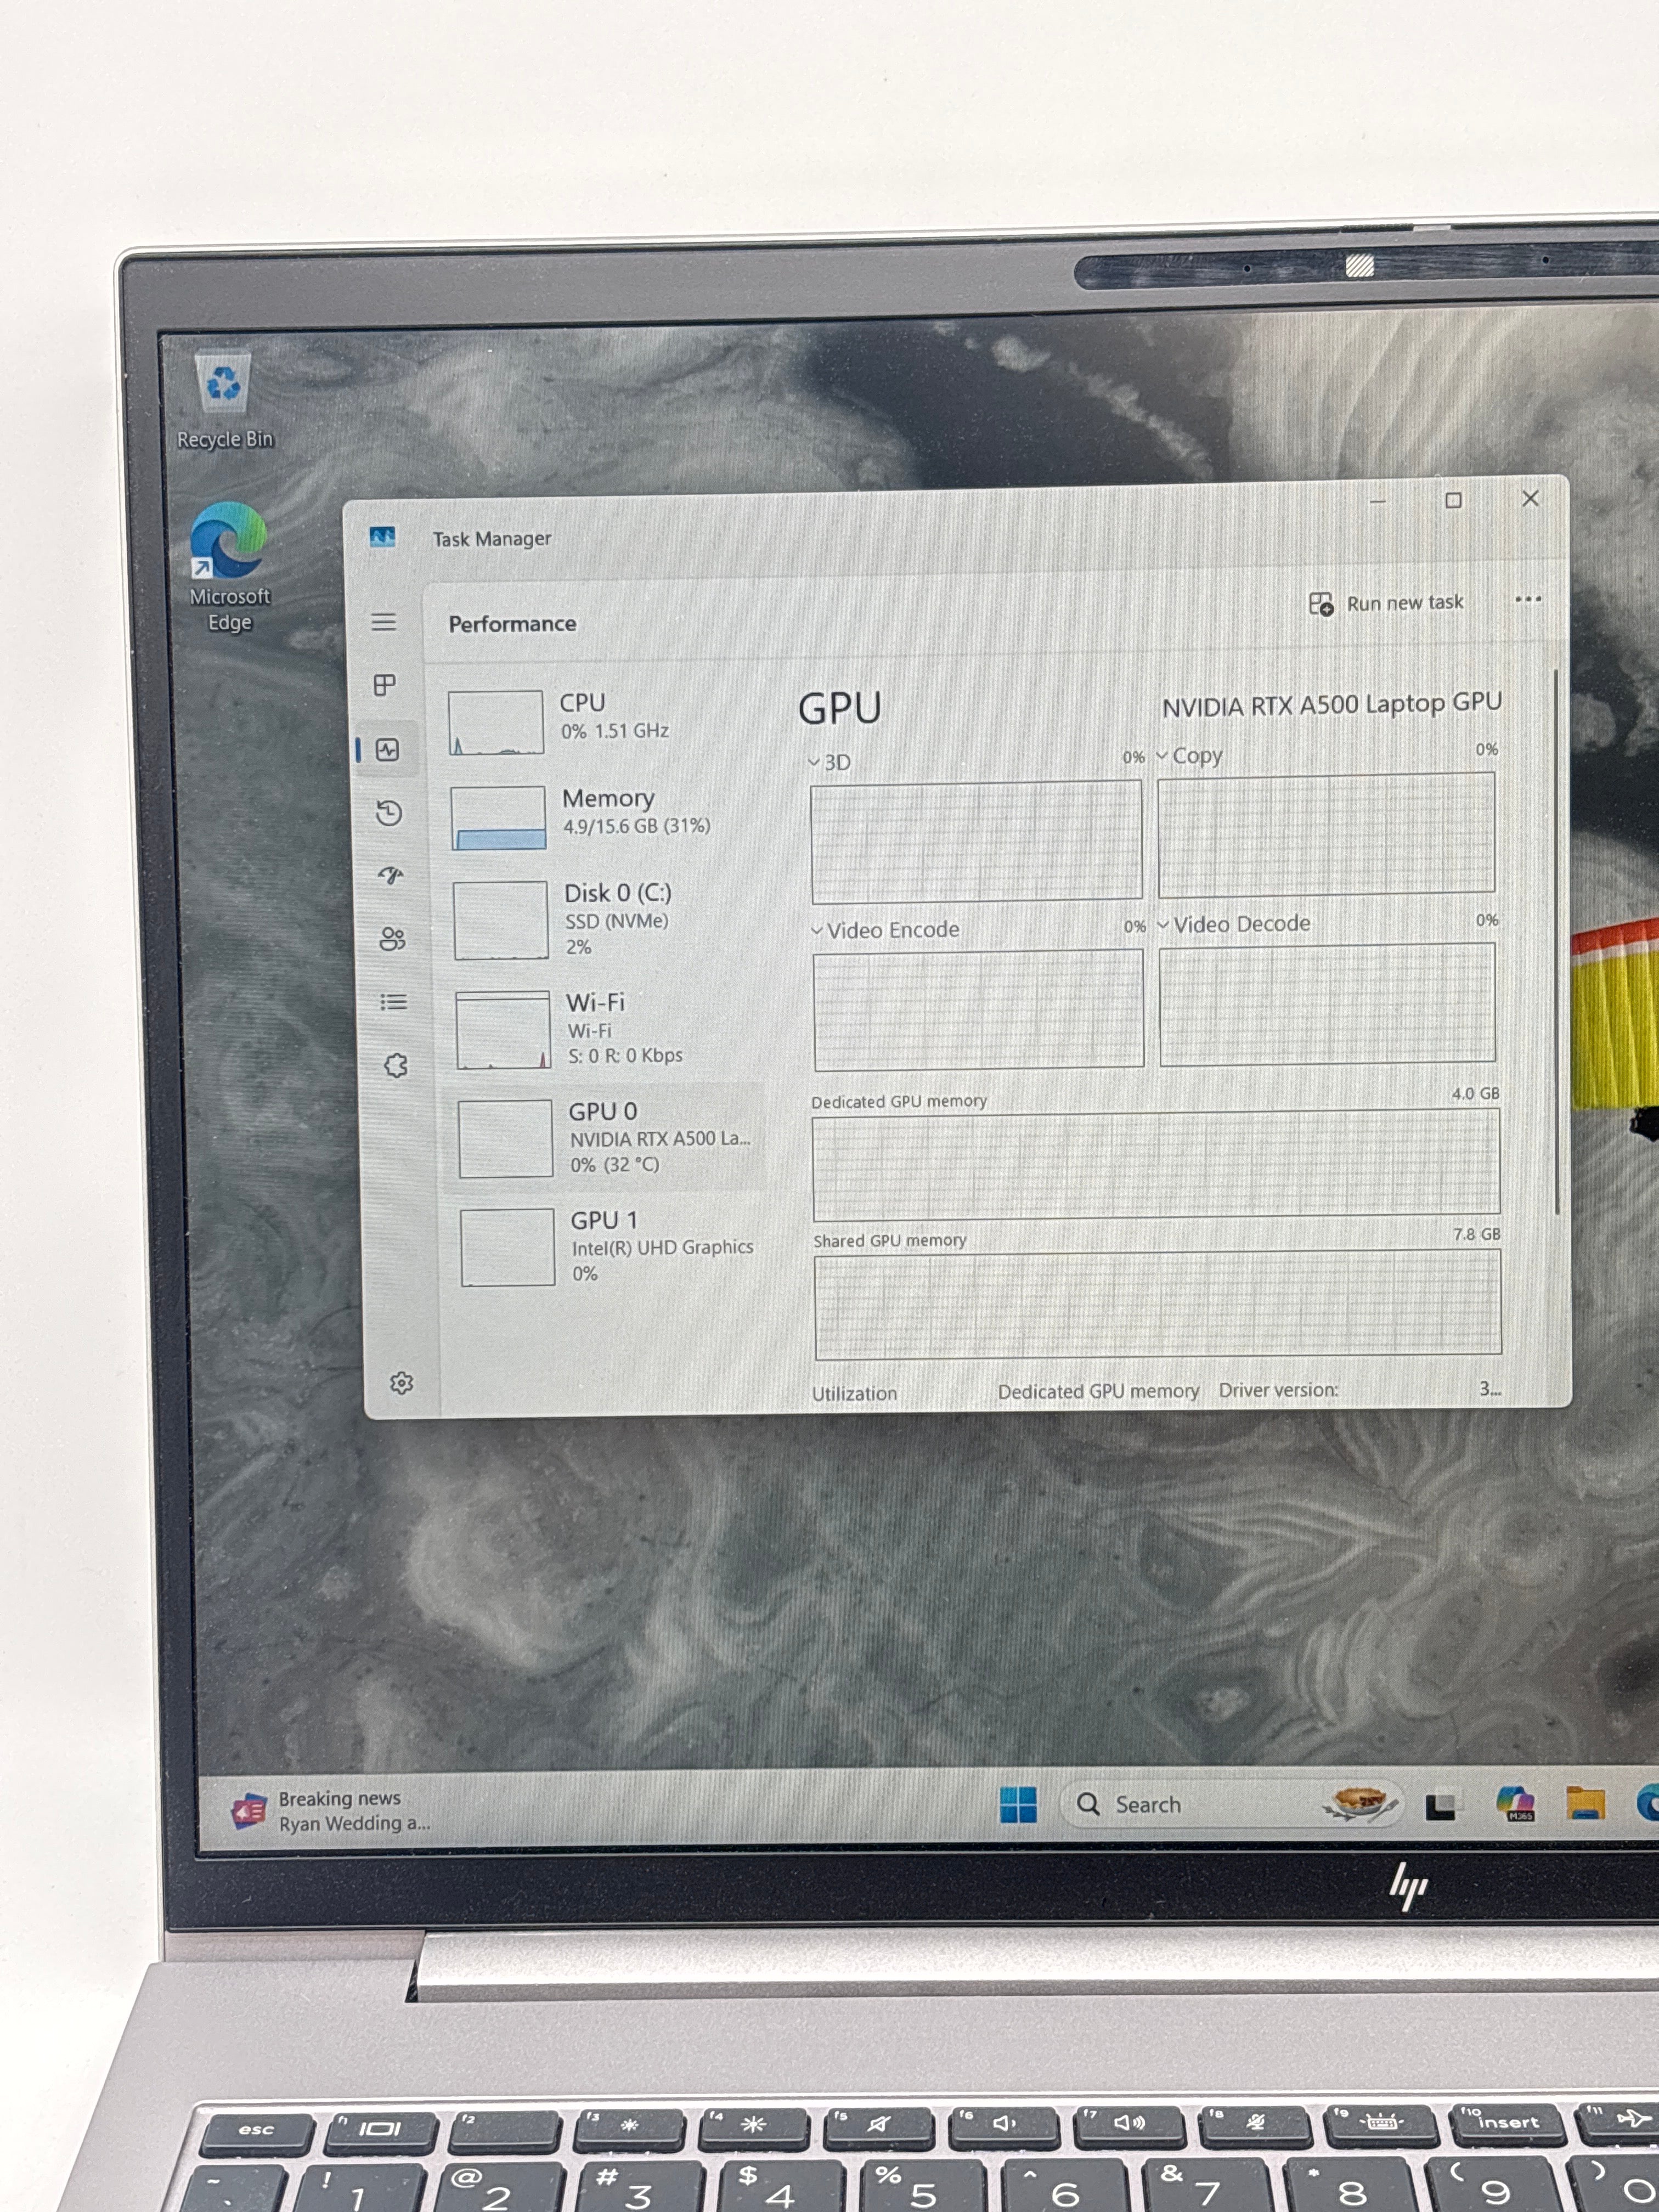
Task: Click the search highlight image in Search box
Action: point(1359,1803)
